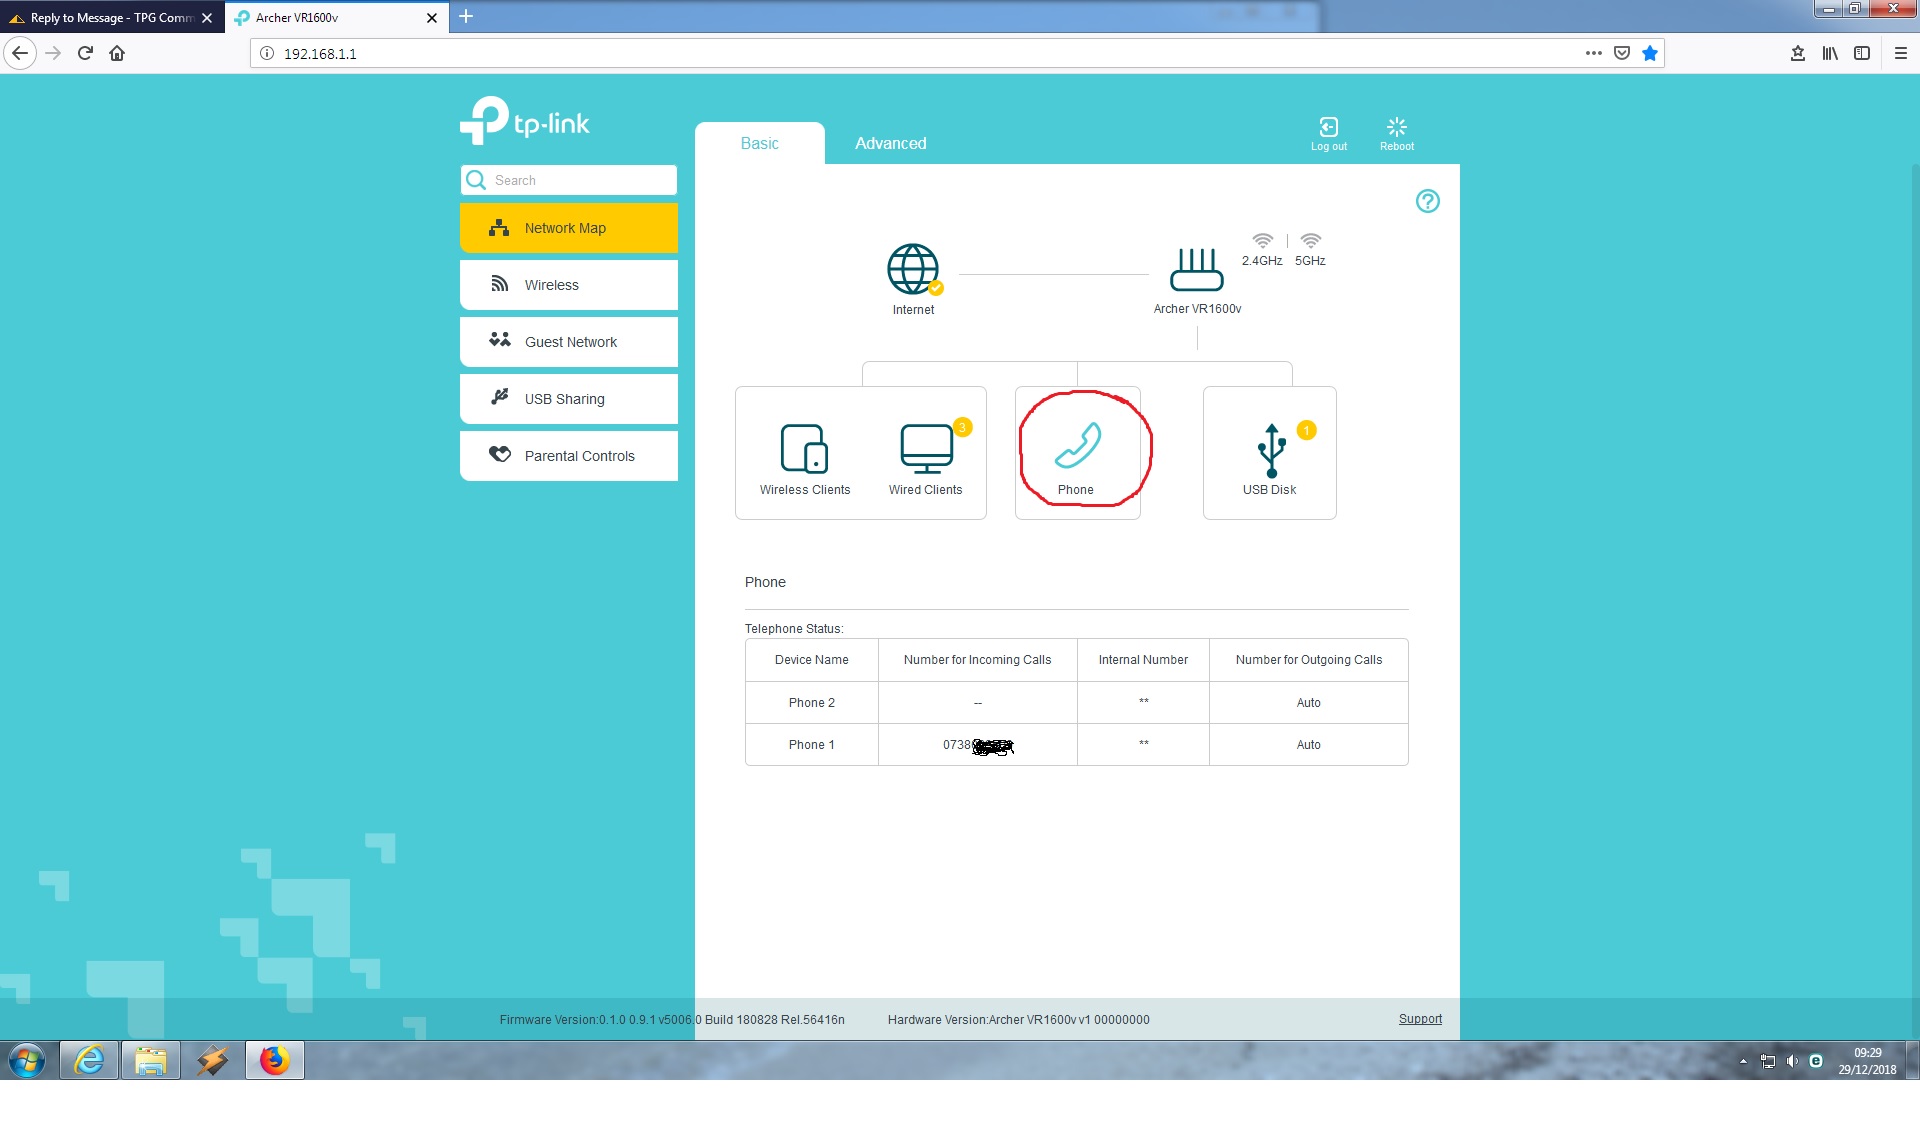Click the Internal Number column header

(1143, 660)
